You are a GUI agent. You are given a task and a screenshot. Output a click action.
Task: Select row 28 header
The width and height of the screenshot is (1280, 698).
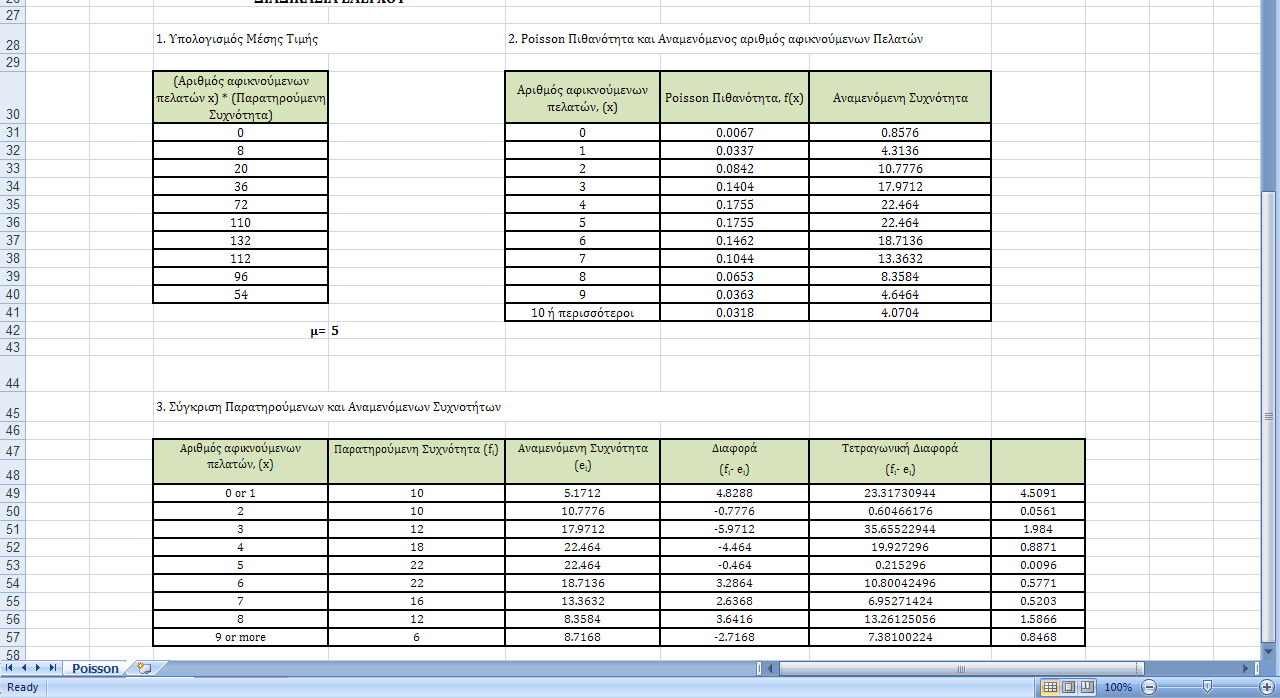14,39
